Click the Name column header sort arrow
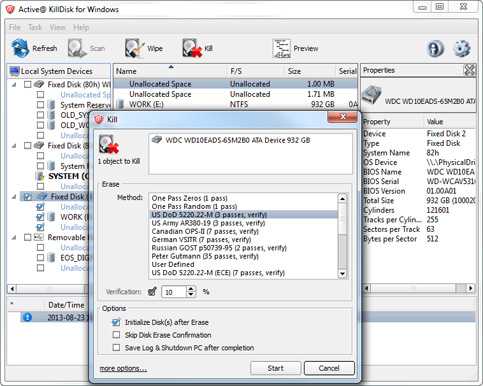This screenshot has height=386, width=483. [x=171, y=67]
